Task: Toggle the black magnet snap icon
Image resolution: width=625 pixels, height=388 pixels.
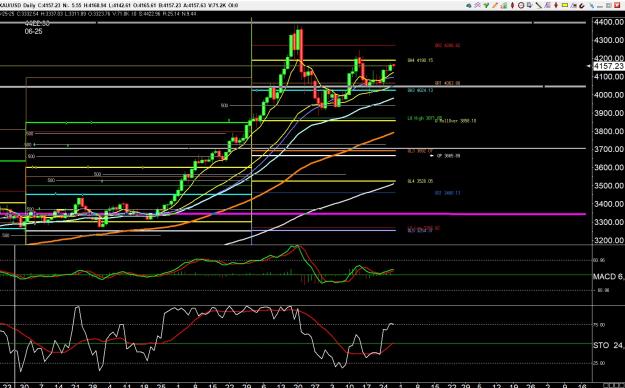Action: click(x=582, y=6)
